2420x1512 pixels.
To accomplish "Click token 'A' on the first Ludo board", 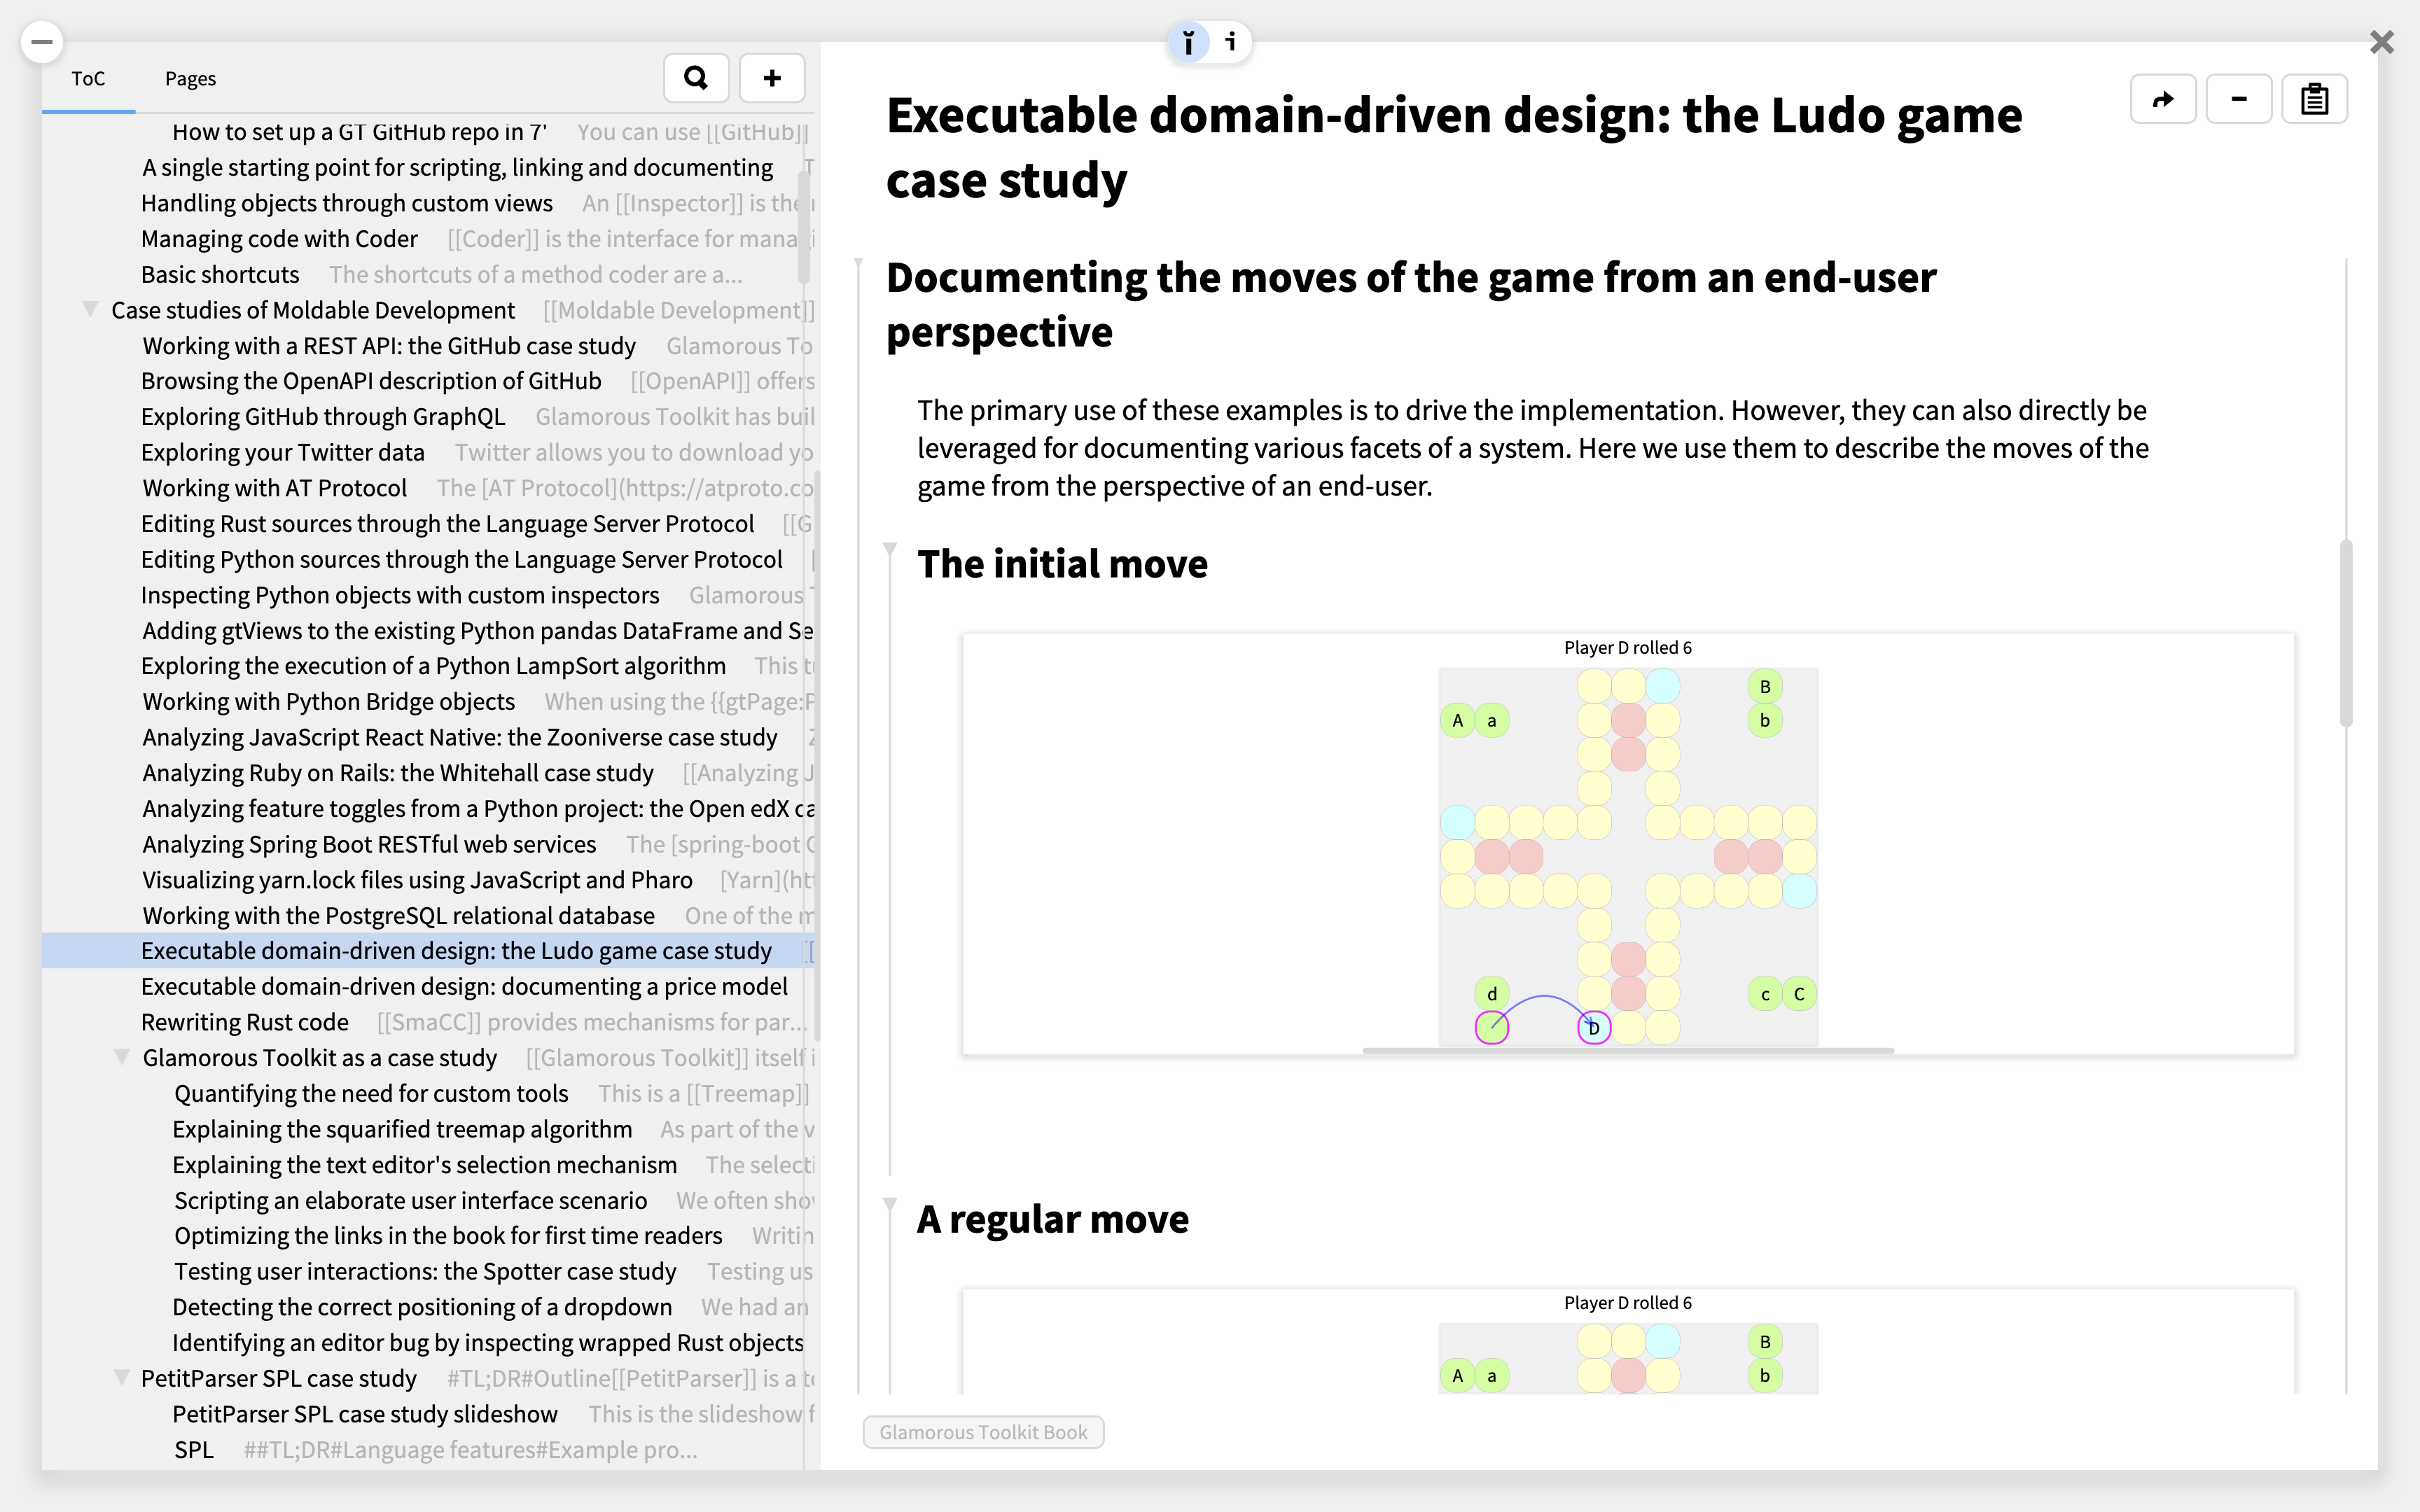I will (1458, 720).
